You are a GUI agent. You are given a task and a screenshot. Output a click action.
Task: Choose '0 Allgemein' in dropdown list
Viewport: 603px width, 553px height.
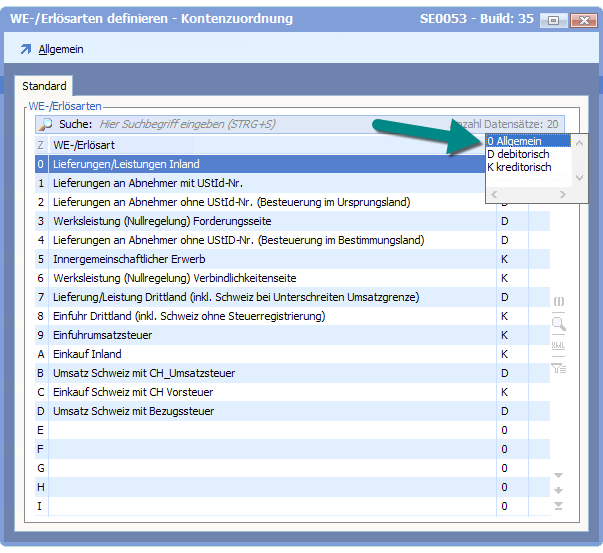click(x=518, y=141)
